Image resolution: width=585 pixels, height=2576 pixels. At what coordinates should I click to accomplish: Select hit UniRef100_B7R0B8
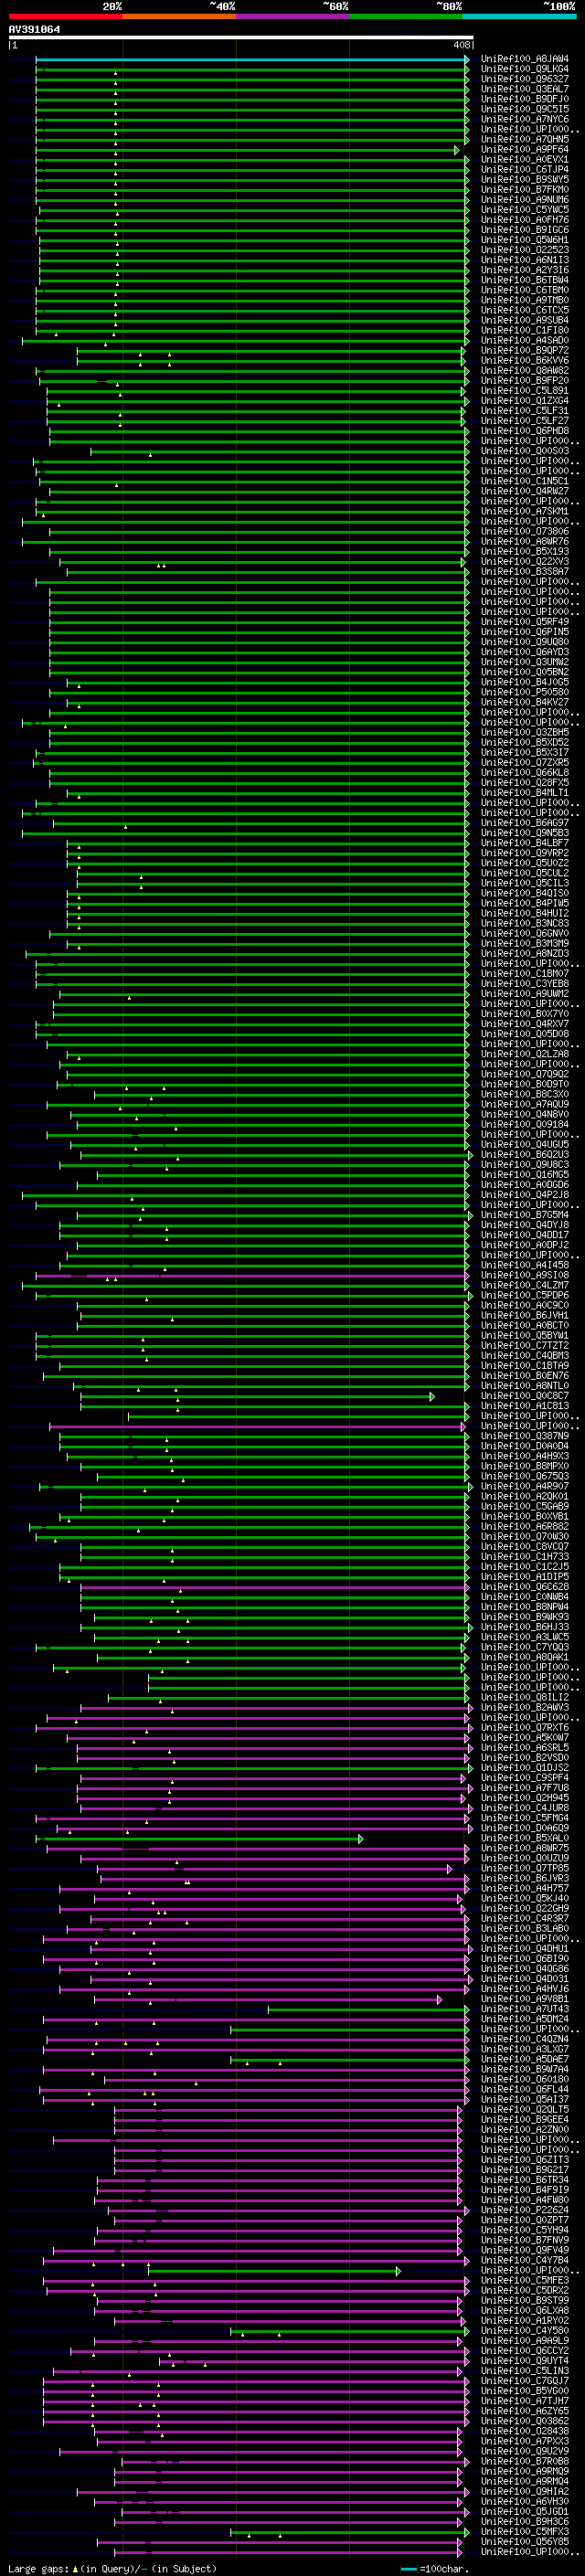pos(524,2462)
